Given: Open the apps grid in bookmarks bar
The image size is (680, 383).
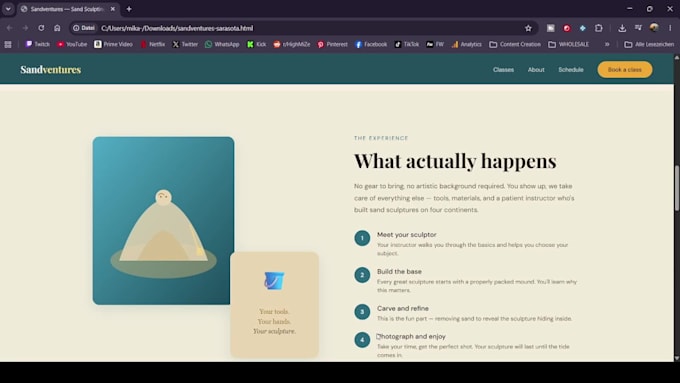Looking at the screenshot, I should (x=8, y=44).
